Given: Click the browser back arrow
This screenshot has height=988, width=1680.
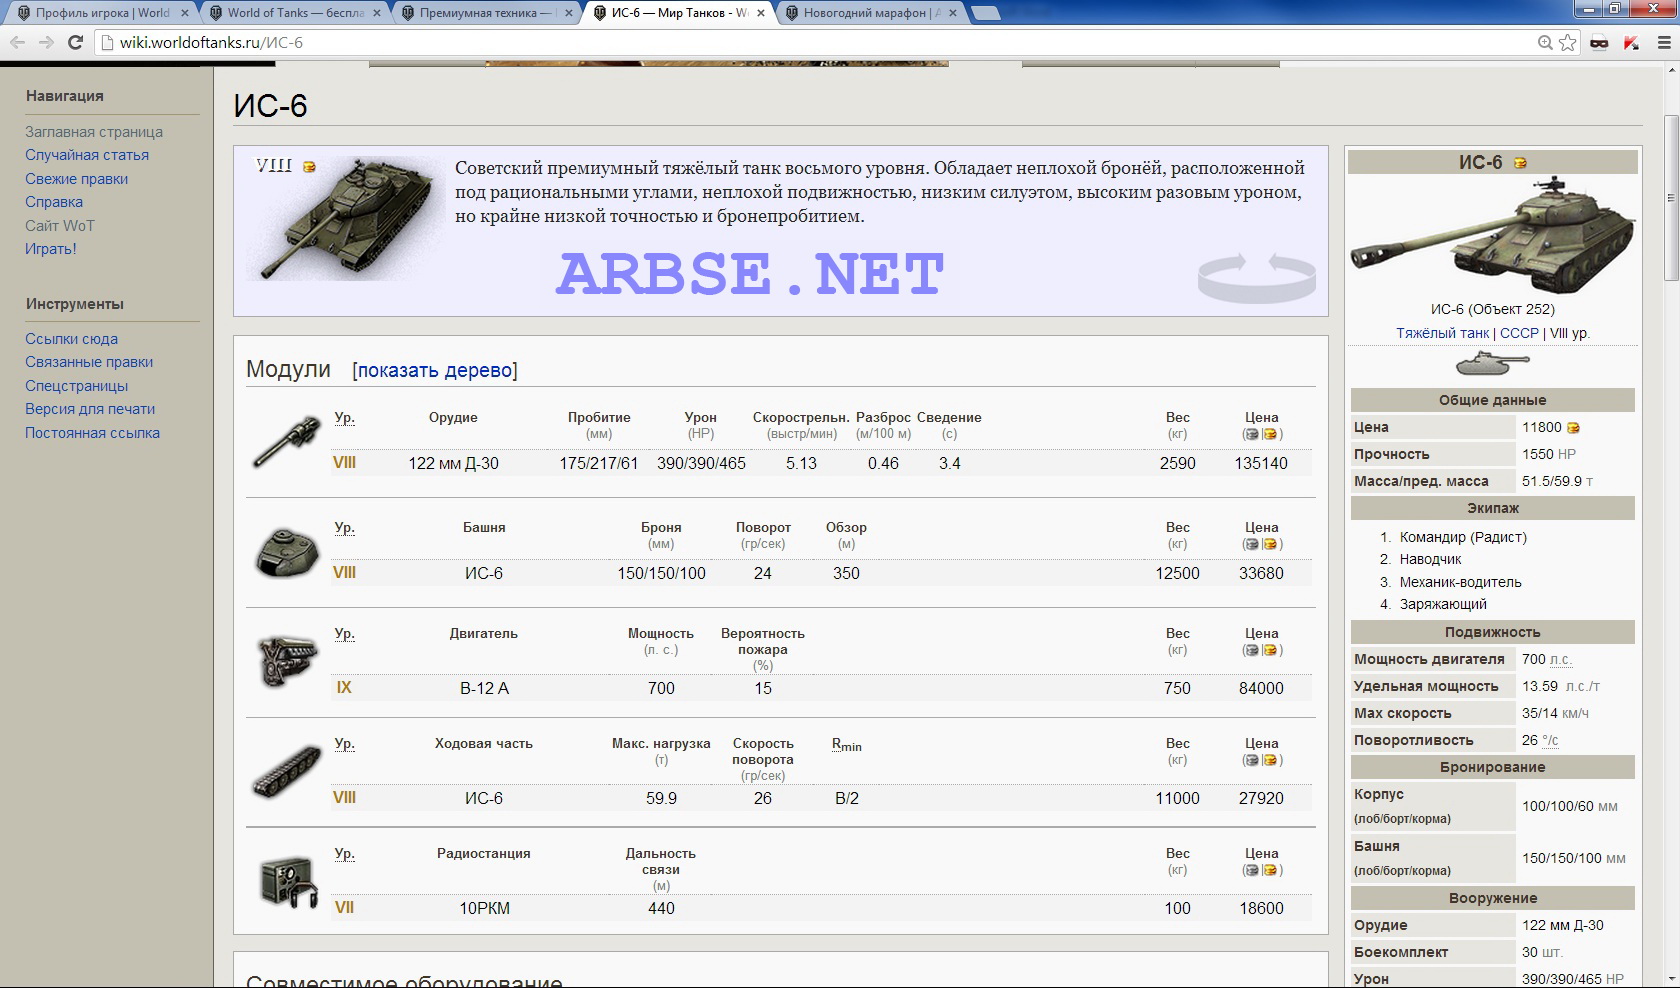Looking at the screenshot, I should (17, 42).
